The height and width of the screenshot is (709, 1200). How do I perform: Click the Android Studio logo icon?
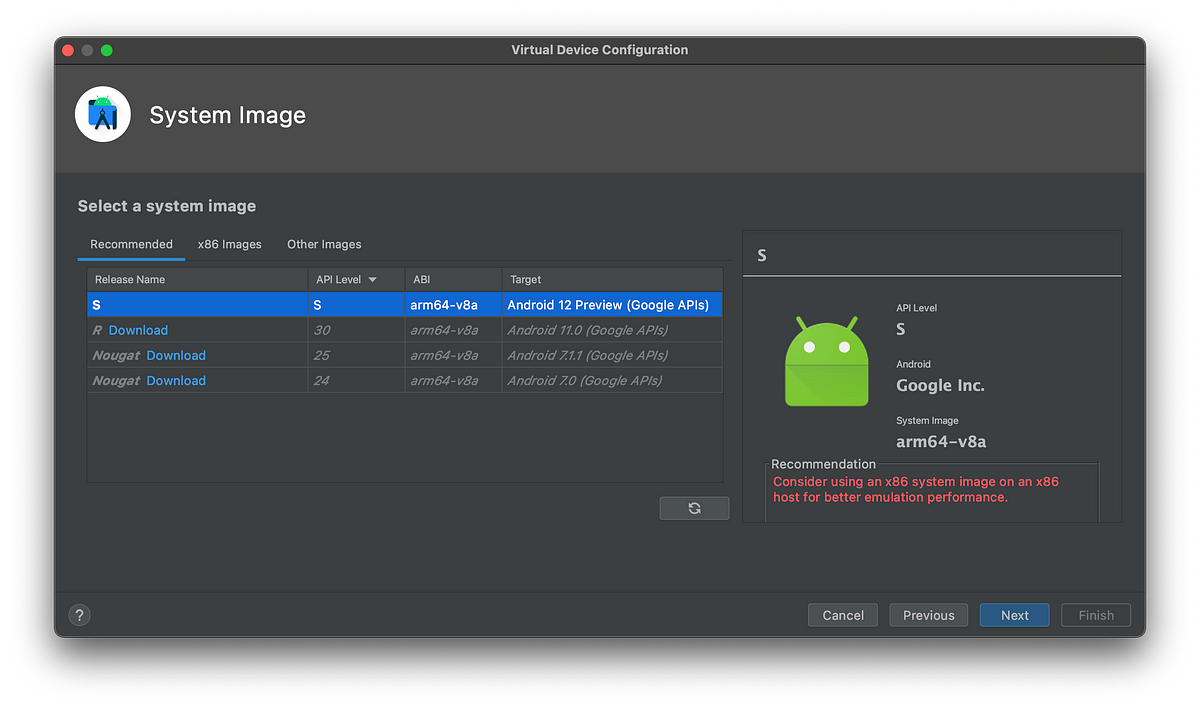[x=103, y=115]
